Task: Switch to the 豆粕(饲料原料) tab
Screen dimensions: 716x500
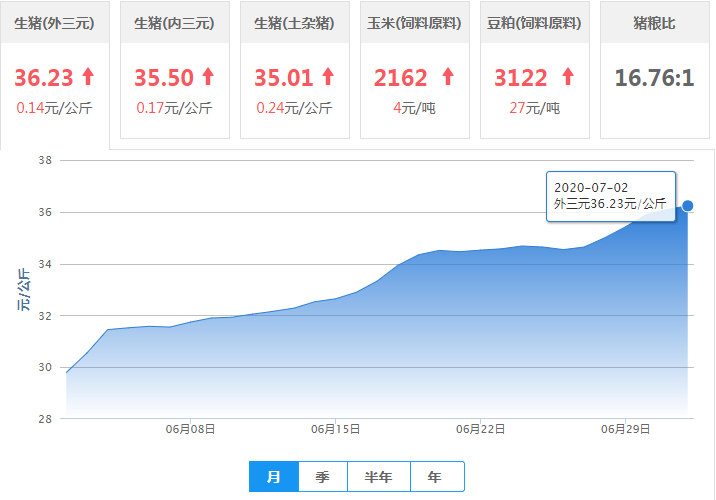Action: coord(534,22)
